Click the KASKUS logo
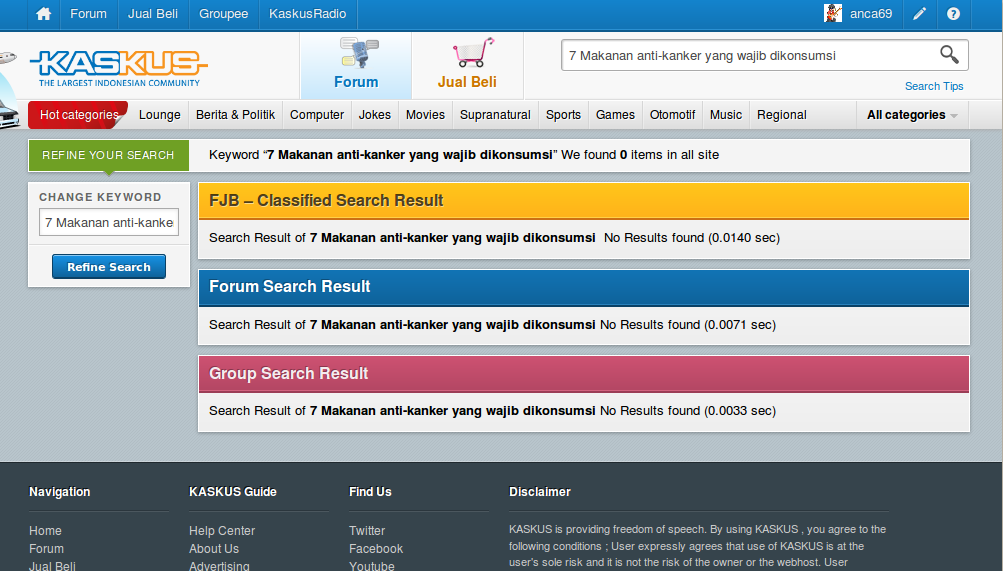 (119, 68)
